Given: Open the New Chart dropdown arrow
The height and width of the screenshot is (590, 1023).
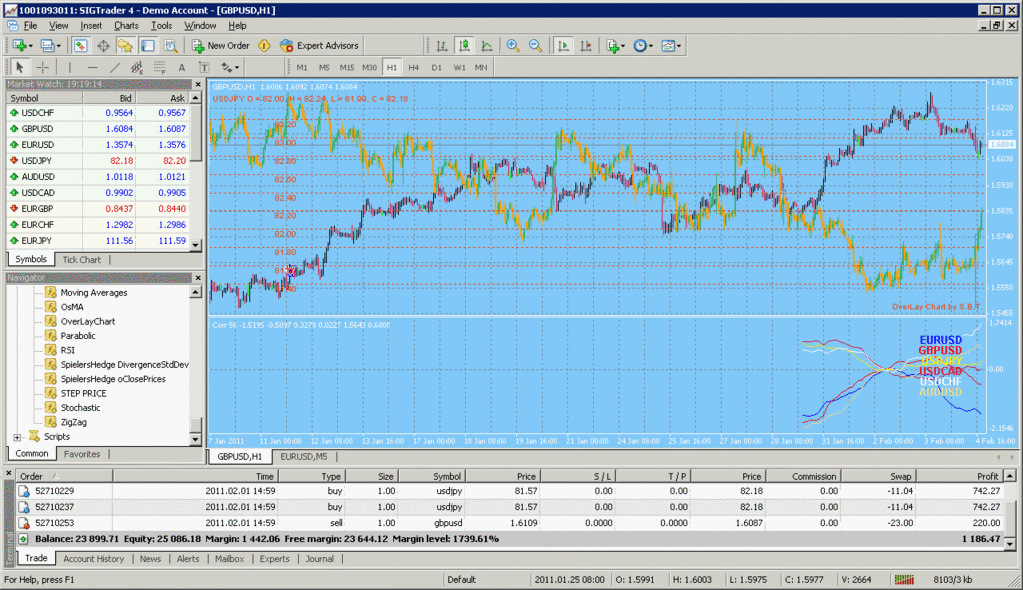Looking at the screenshot, I should pos(31,46).
